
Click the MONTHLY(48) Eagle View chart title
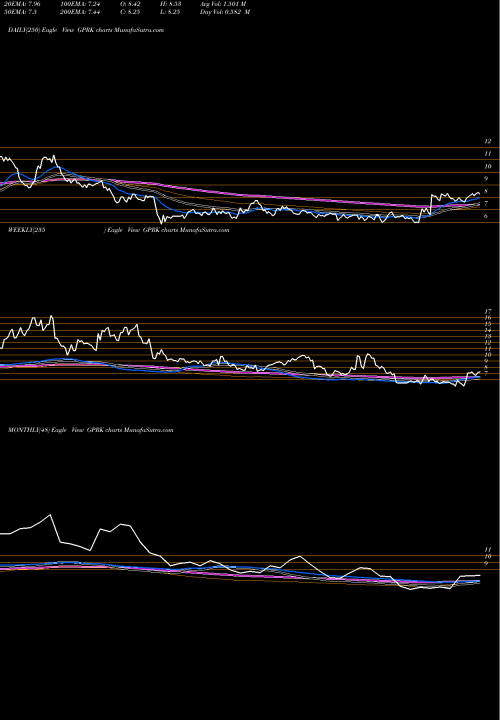(x=90, y=430)
